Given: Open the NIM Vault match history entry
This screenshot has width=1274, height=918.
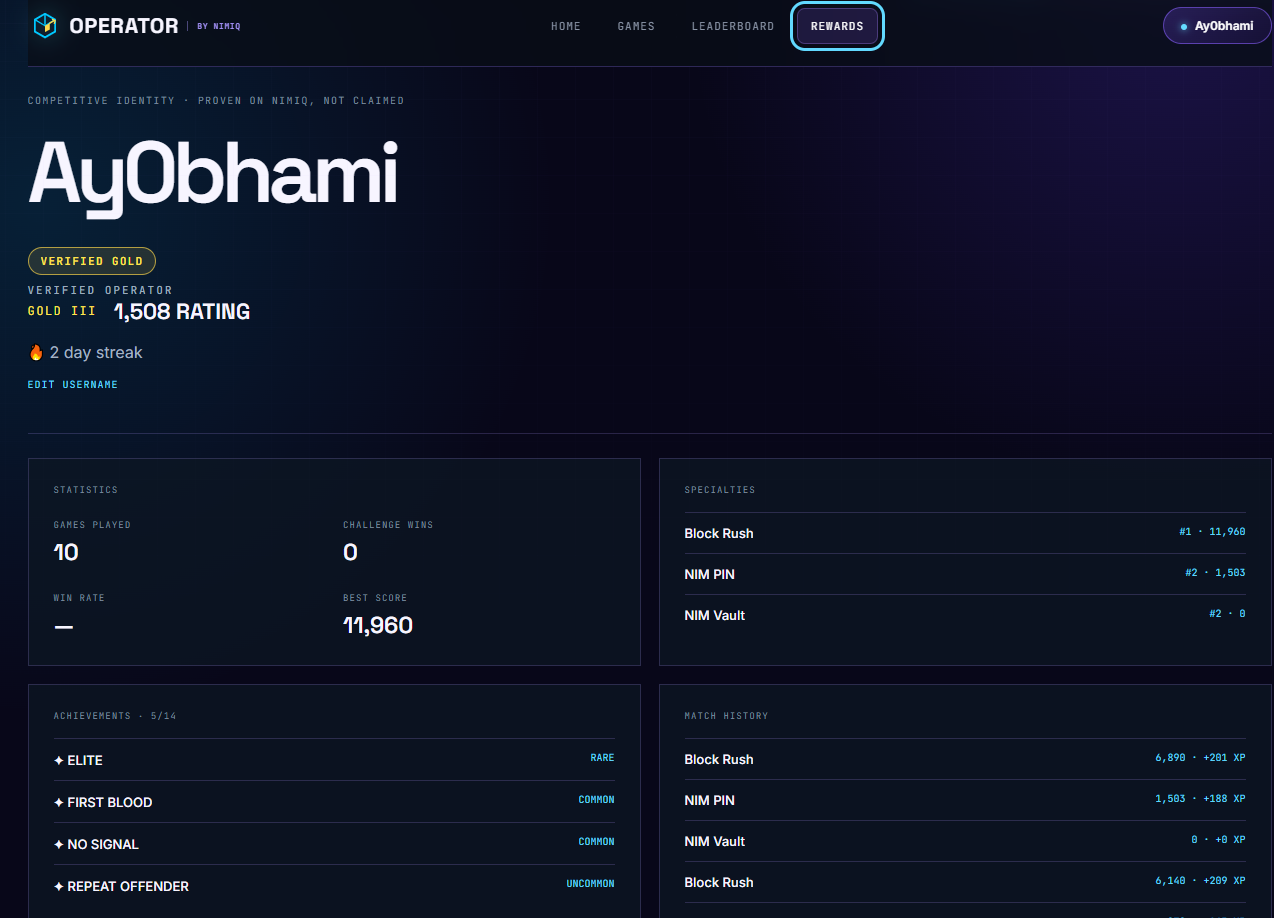Looking at the screenshot, I should [965, 841].
